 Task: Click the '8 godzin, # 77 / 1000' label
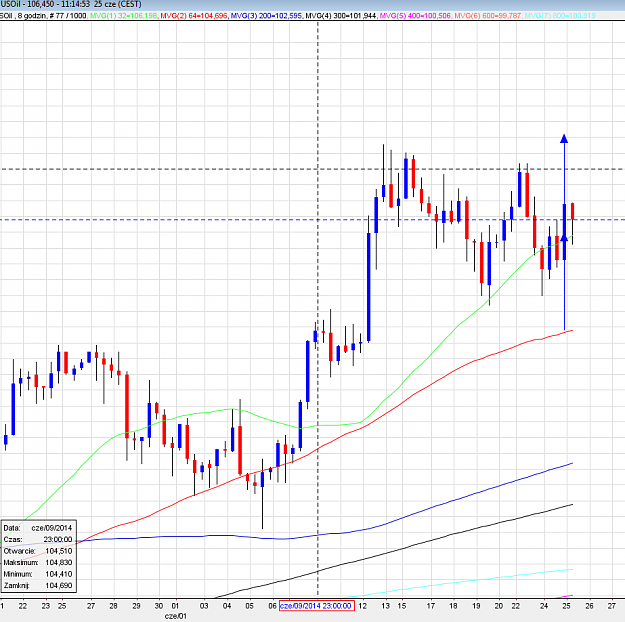[x=52, y=16]
